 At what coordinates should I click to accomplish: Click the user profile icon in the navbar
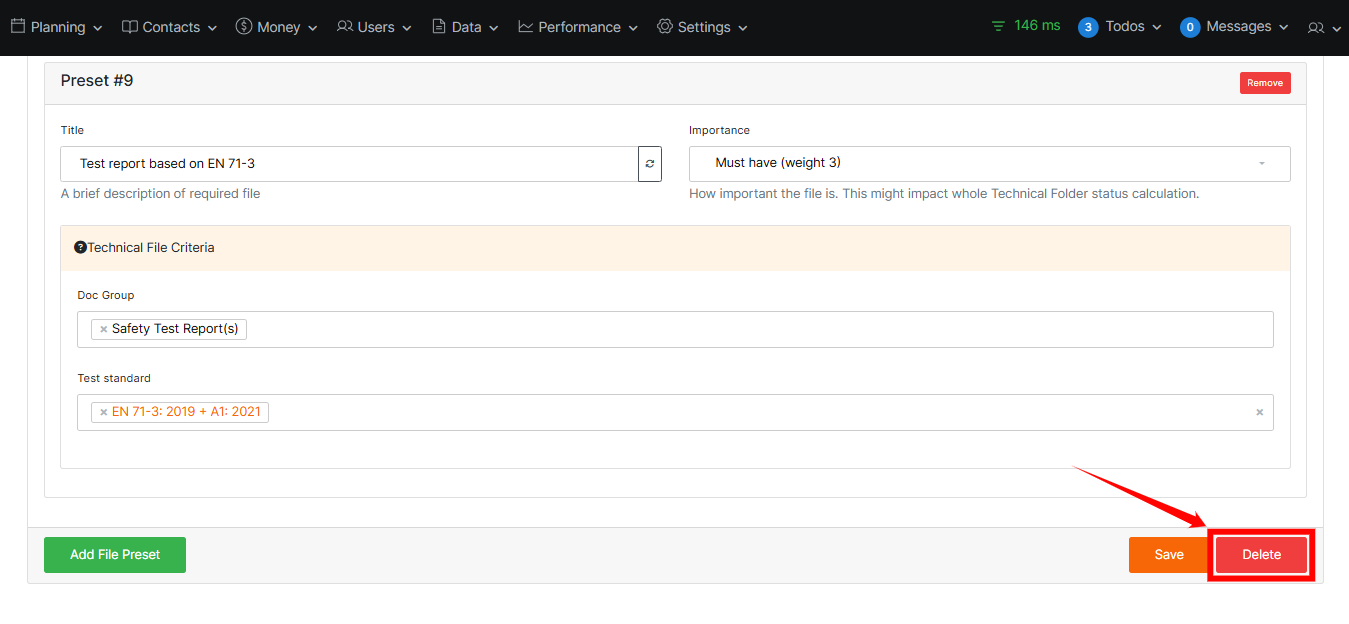[1323, 27]
